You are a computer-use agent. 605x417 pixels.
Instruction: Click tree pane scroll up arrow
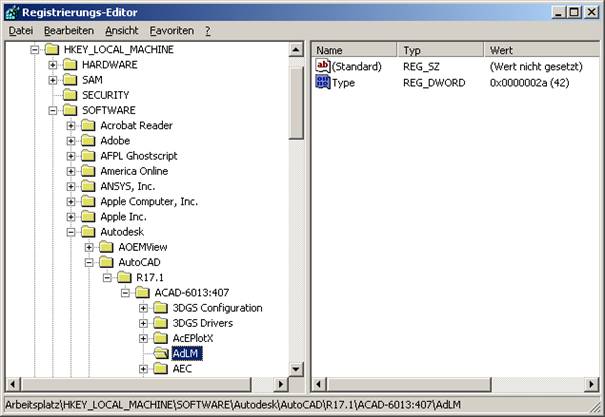[296, 50]
